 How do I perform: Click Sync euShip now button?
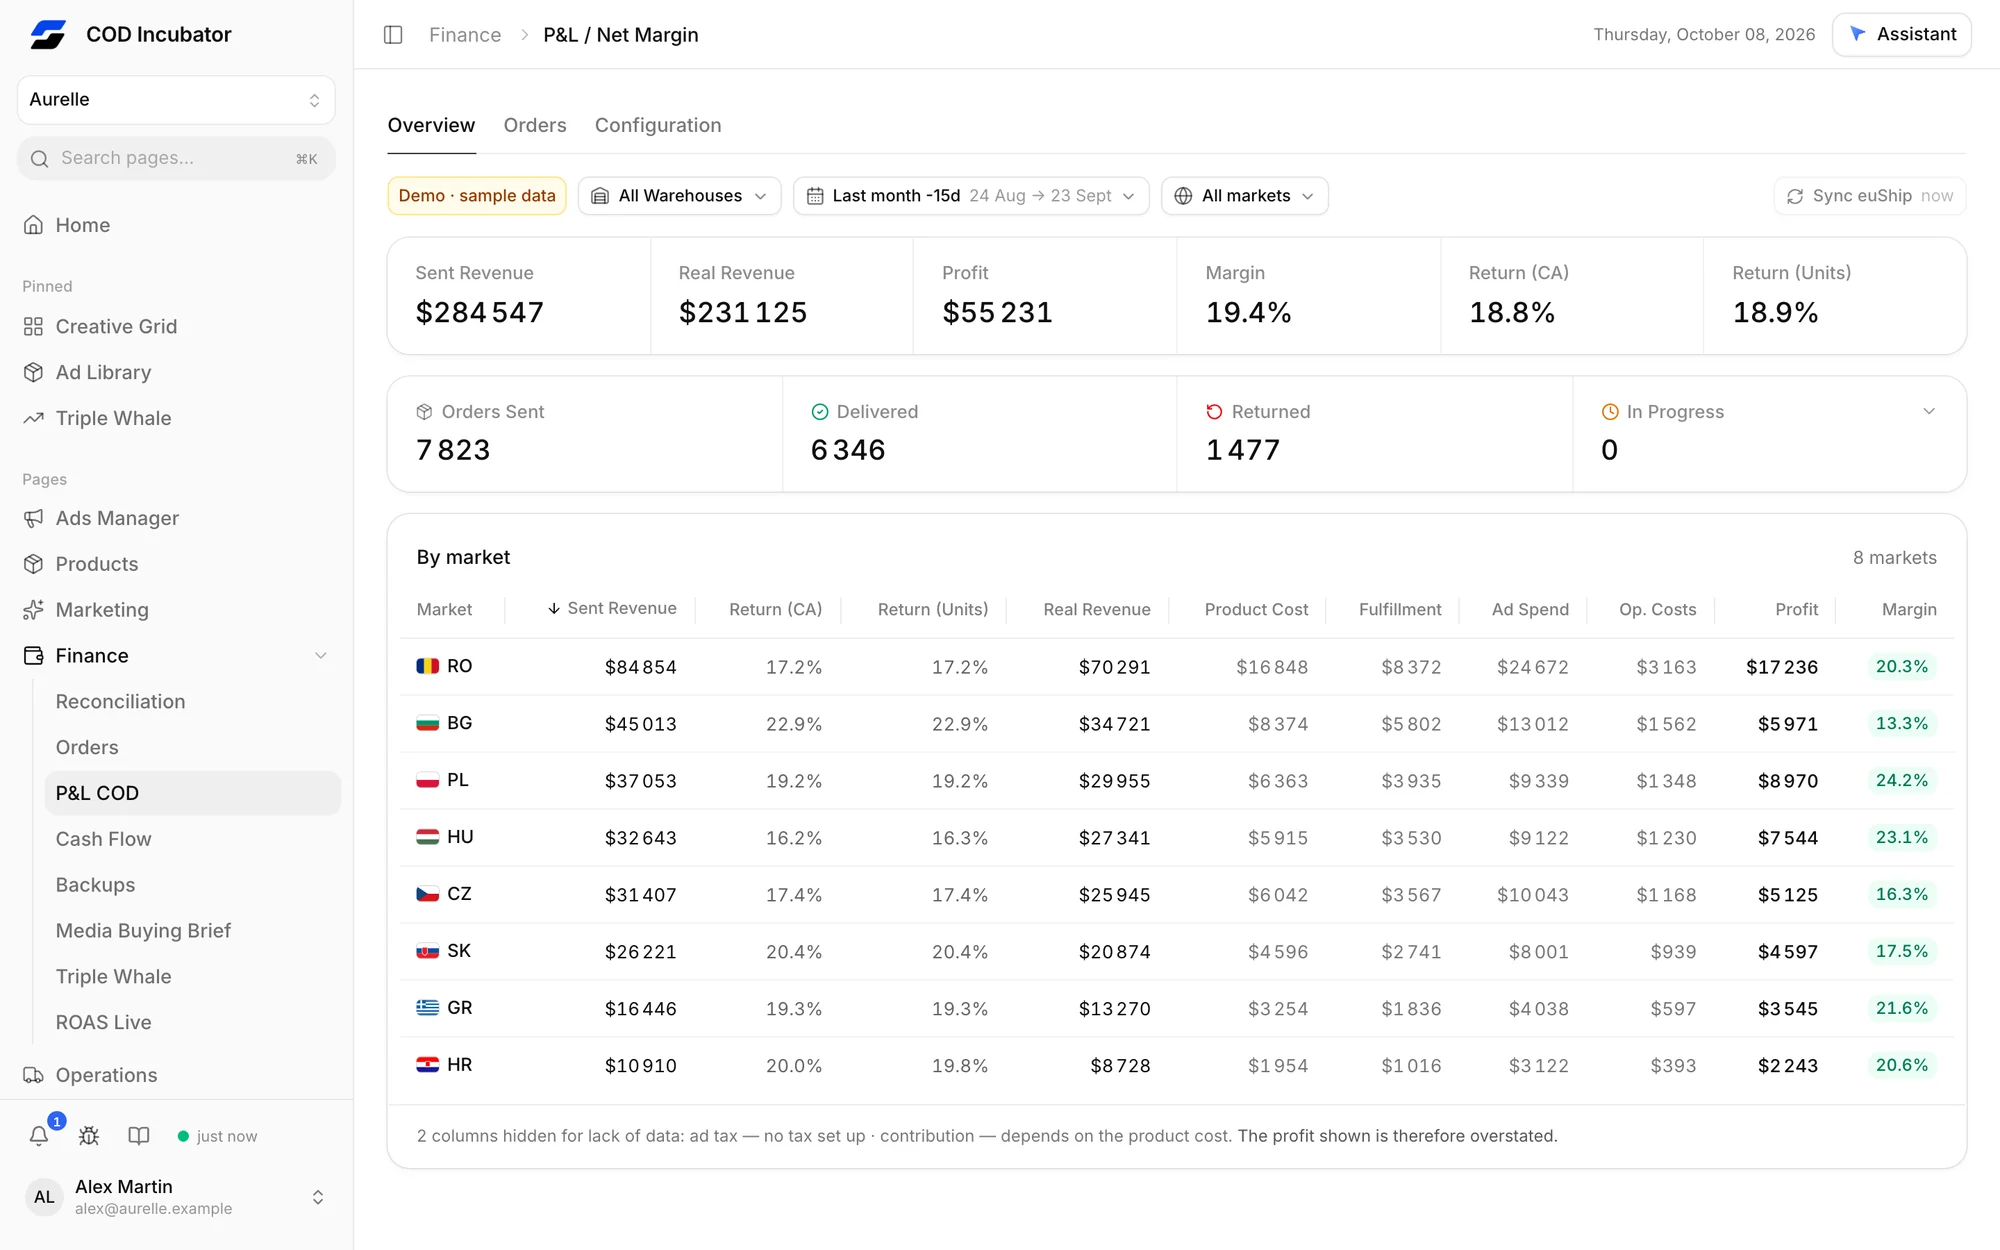point(1869,196)
